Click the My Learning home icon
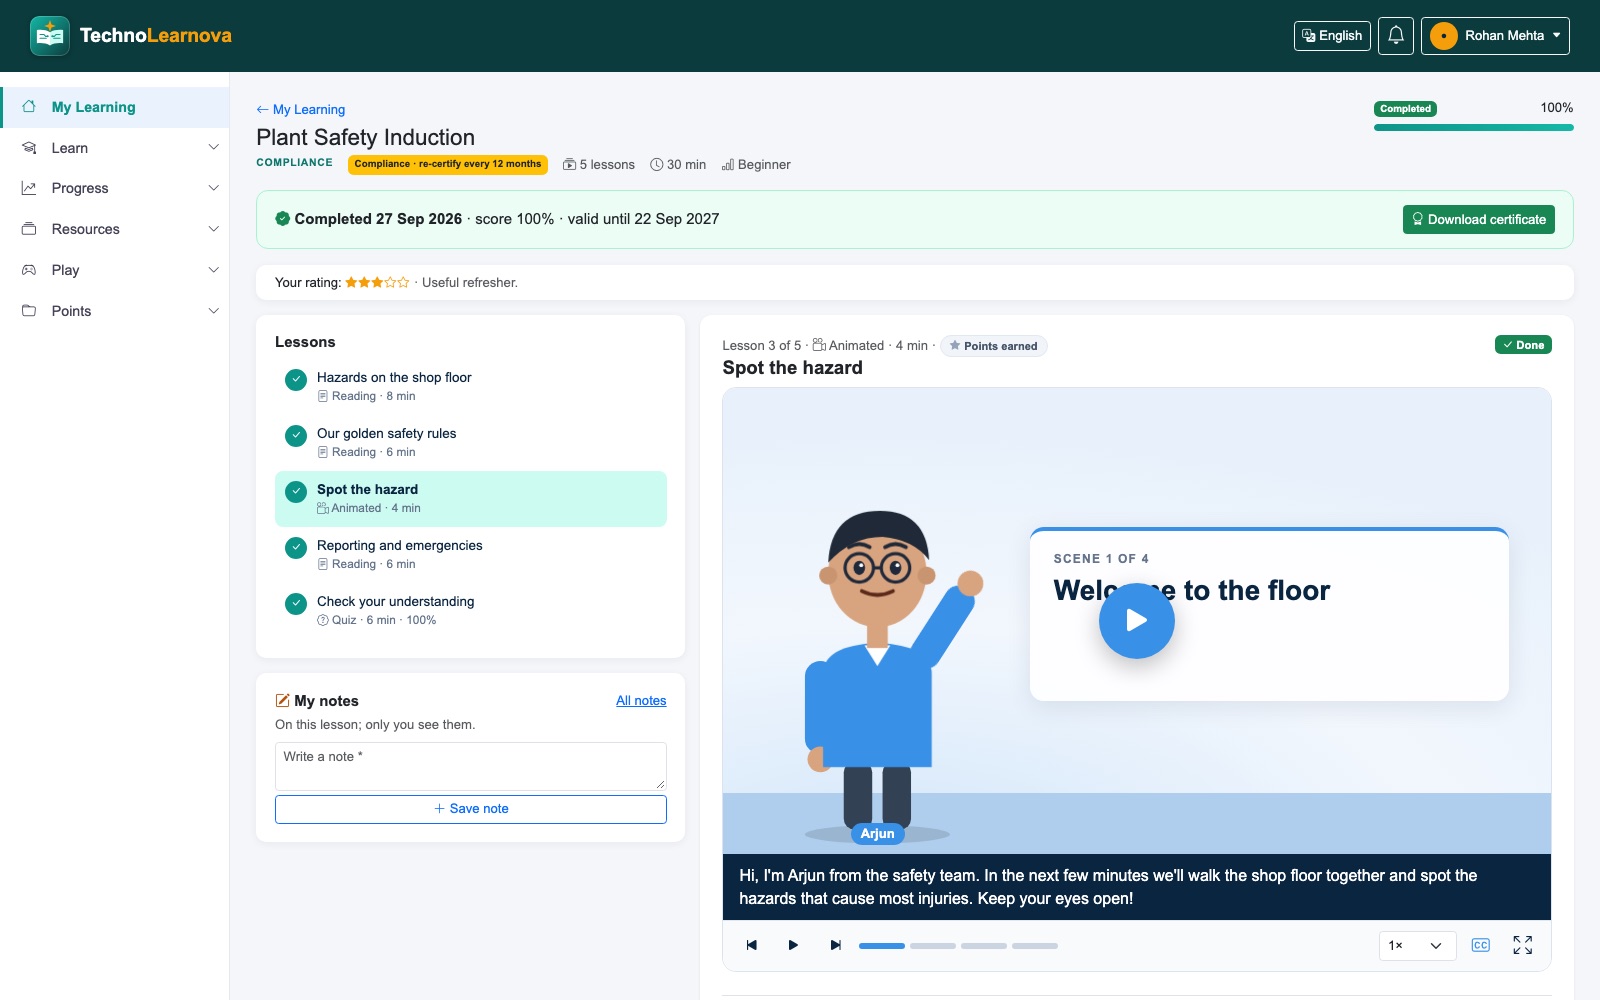1600x1000 pixels. (x=29, y=107)
